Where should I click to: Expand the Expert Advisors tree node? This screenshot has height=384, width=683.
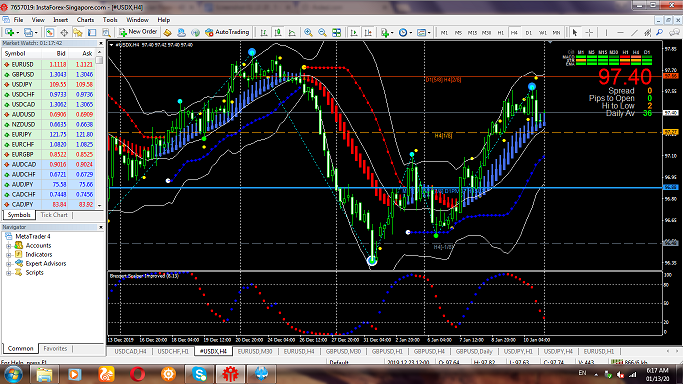tap(8, 264)
